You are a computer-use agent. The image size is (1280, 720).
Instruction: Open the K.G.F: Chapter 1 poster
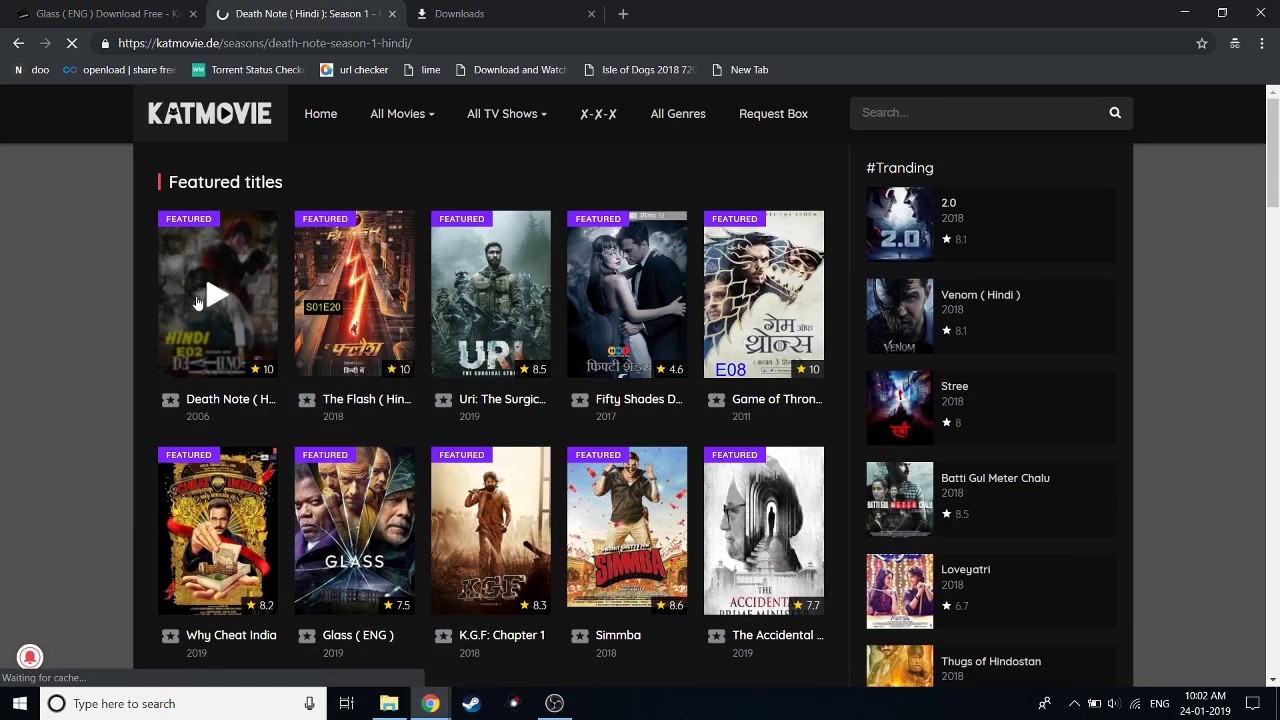click(490, 530)
